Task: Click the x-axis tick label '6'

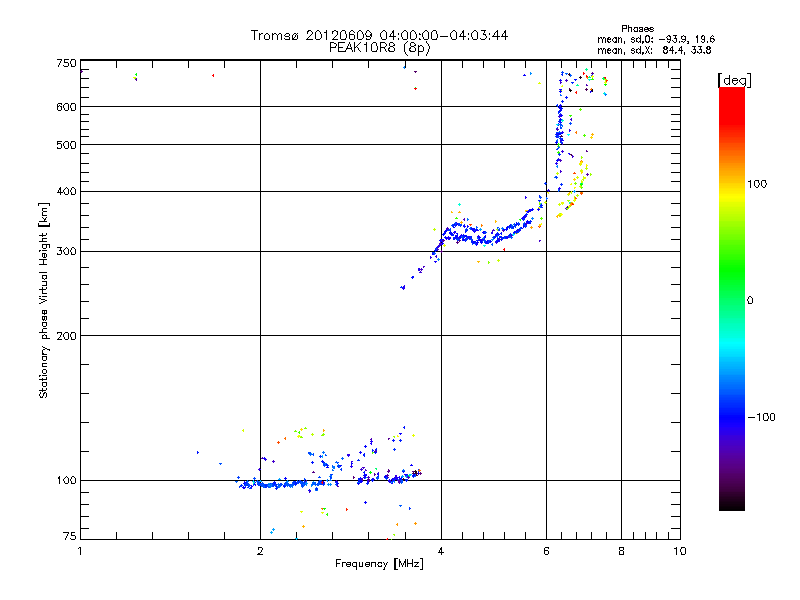Action: 546,551
